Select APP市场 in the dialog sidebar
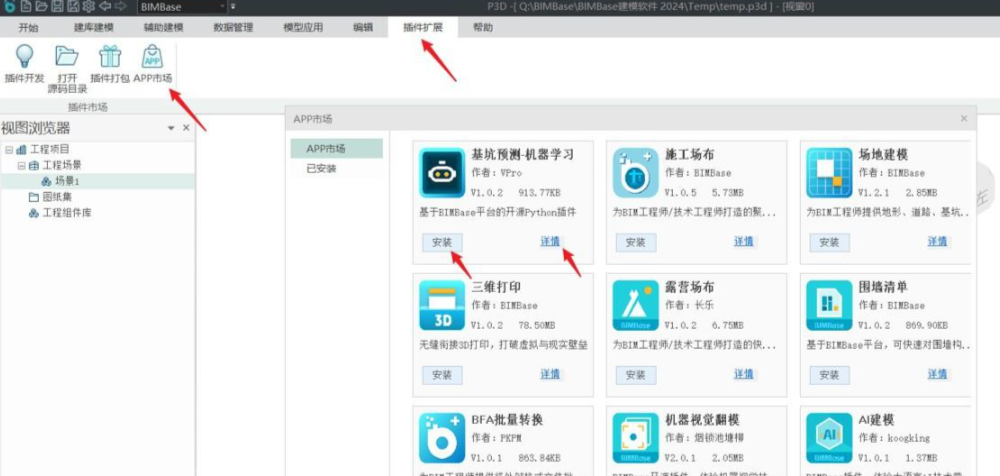 [337, 149]
